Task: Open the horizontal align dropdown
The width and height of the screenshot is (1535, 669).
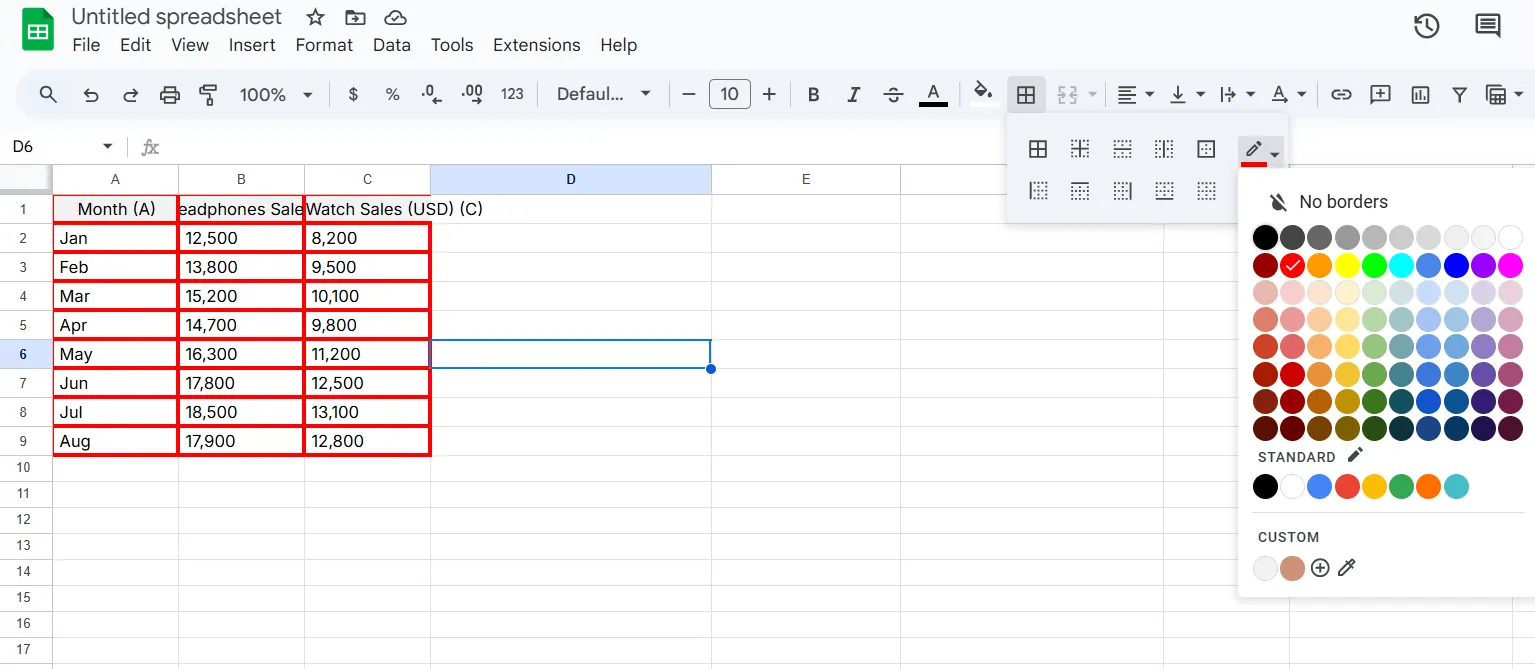Action: click(1135, 94)
